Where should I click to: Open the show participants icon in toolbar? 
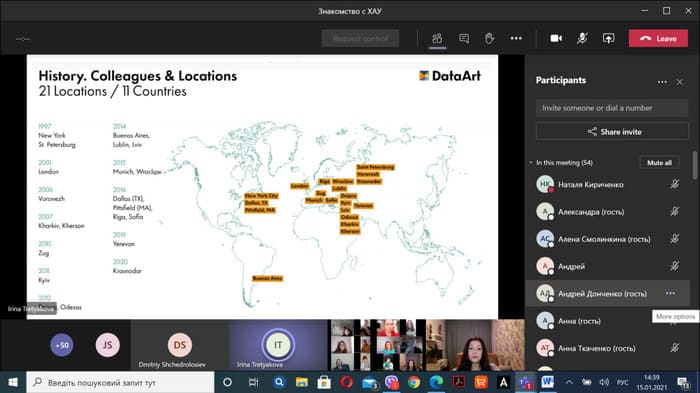[437, 38]
